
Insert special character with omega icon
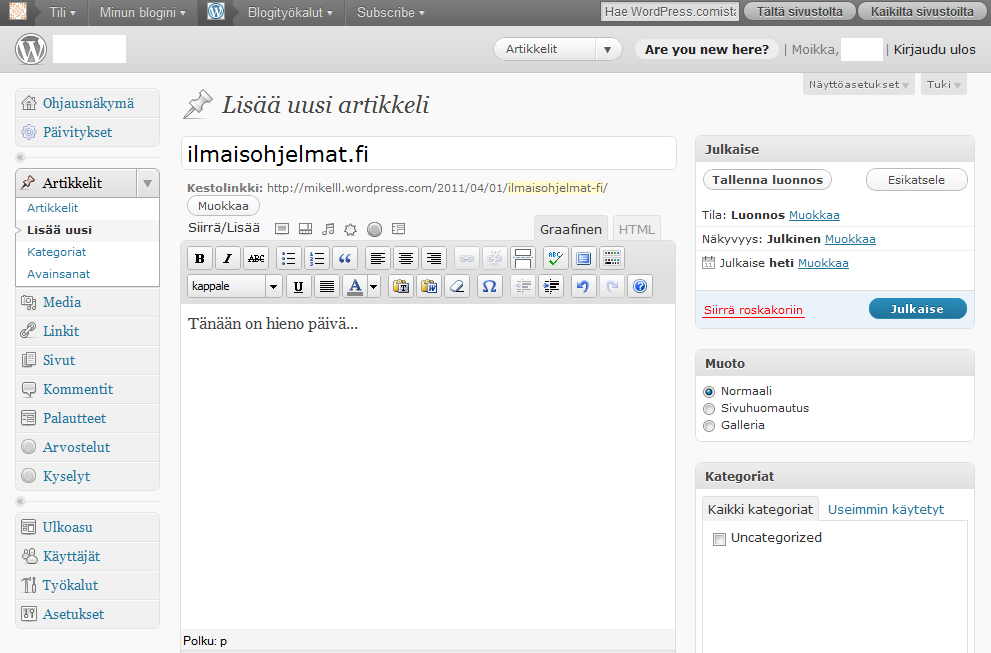coord(489,286)
